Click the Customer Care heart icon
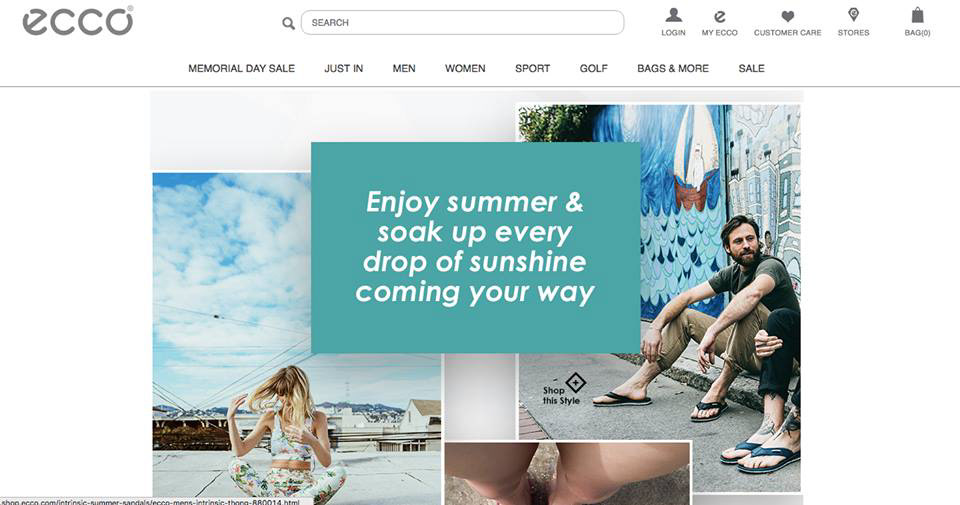The image size is (960, 505). 787,17
